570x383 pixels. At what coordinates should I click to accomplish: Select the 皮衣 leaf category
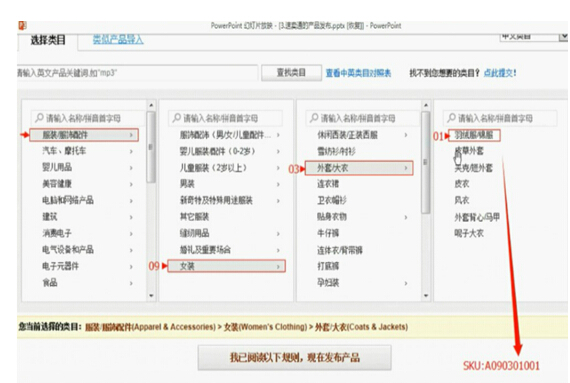pyautogui.click(x=462, y=184)
